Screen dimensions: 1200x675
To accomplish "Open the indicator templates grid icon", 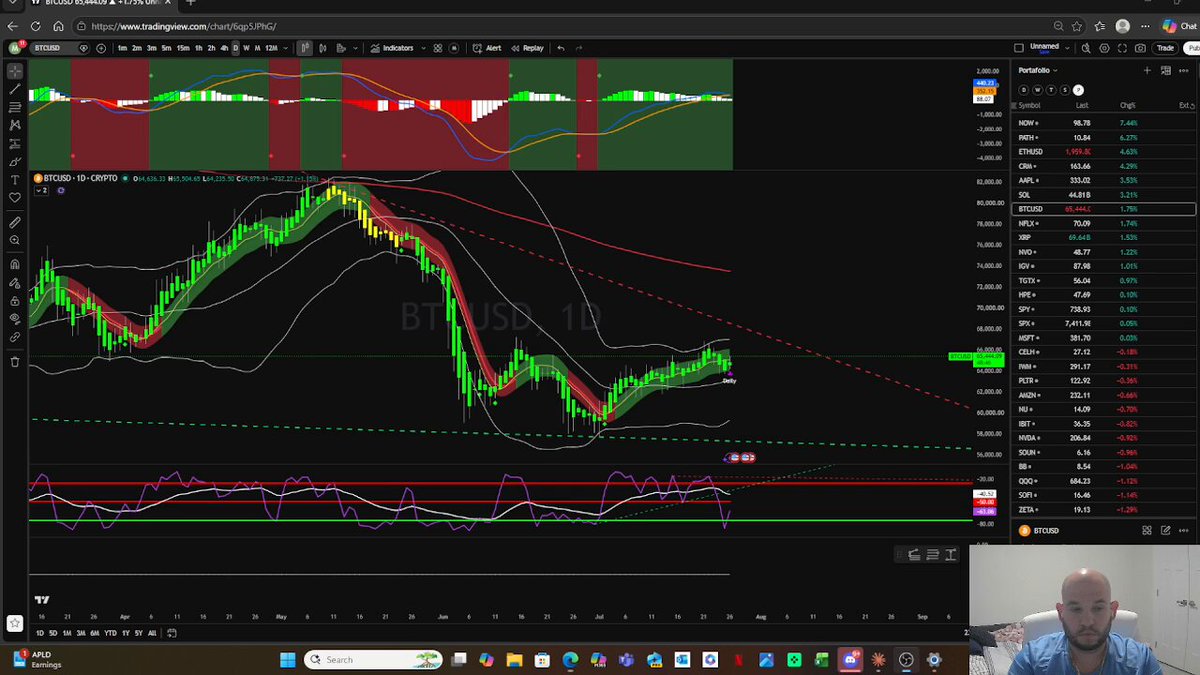I will [438, 48].
